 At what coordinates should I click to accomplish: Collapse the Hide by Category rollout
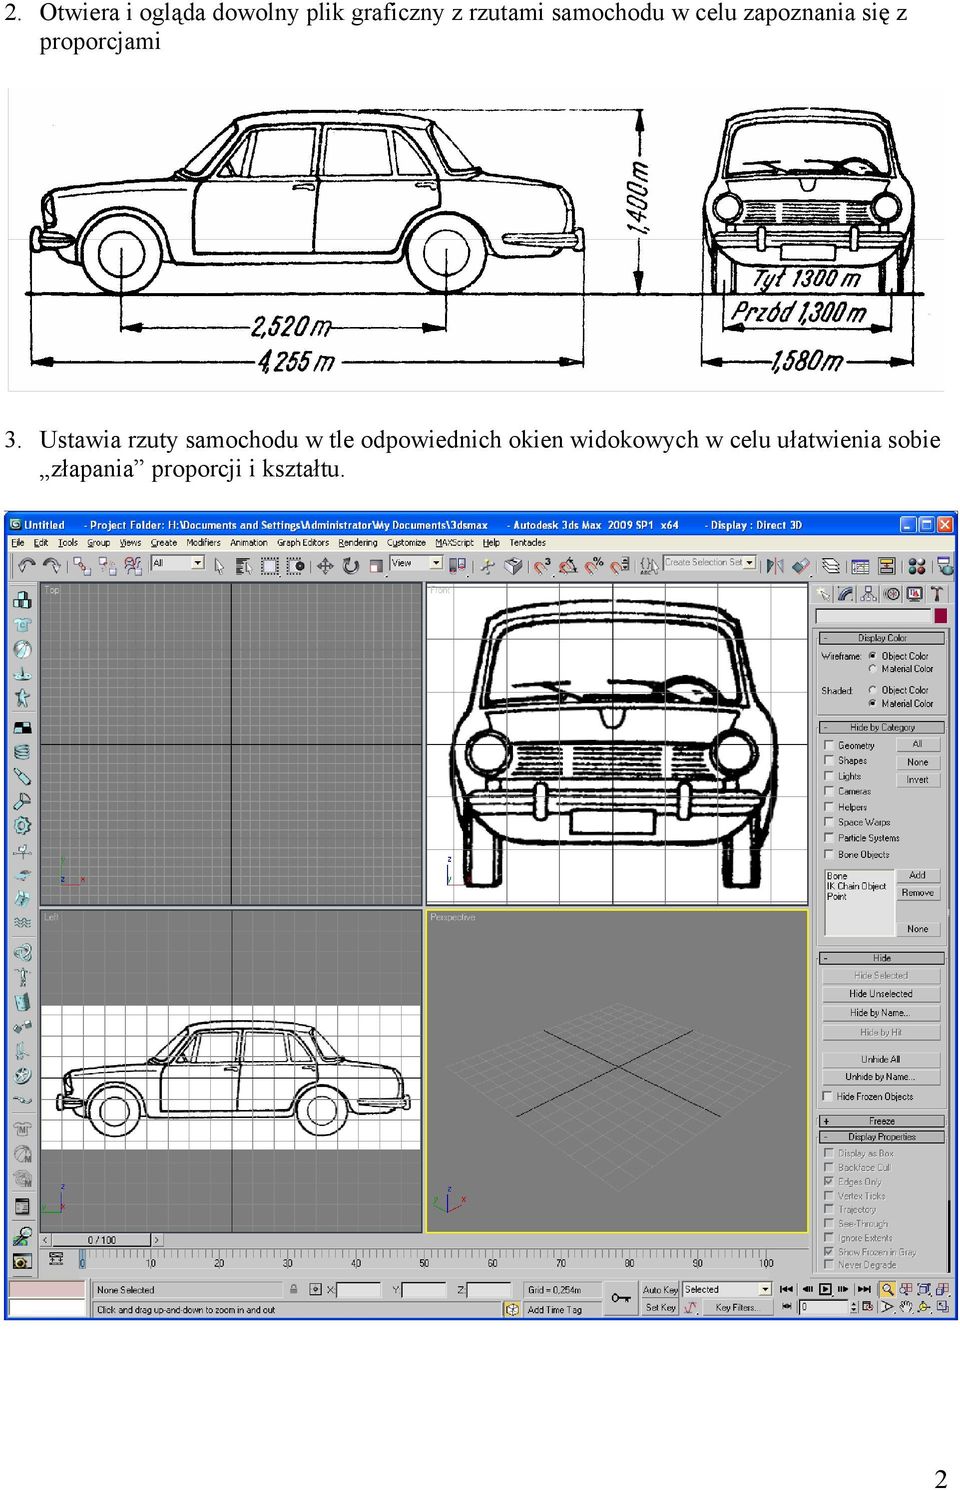coord(882,727)
